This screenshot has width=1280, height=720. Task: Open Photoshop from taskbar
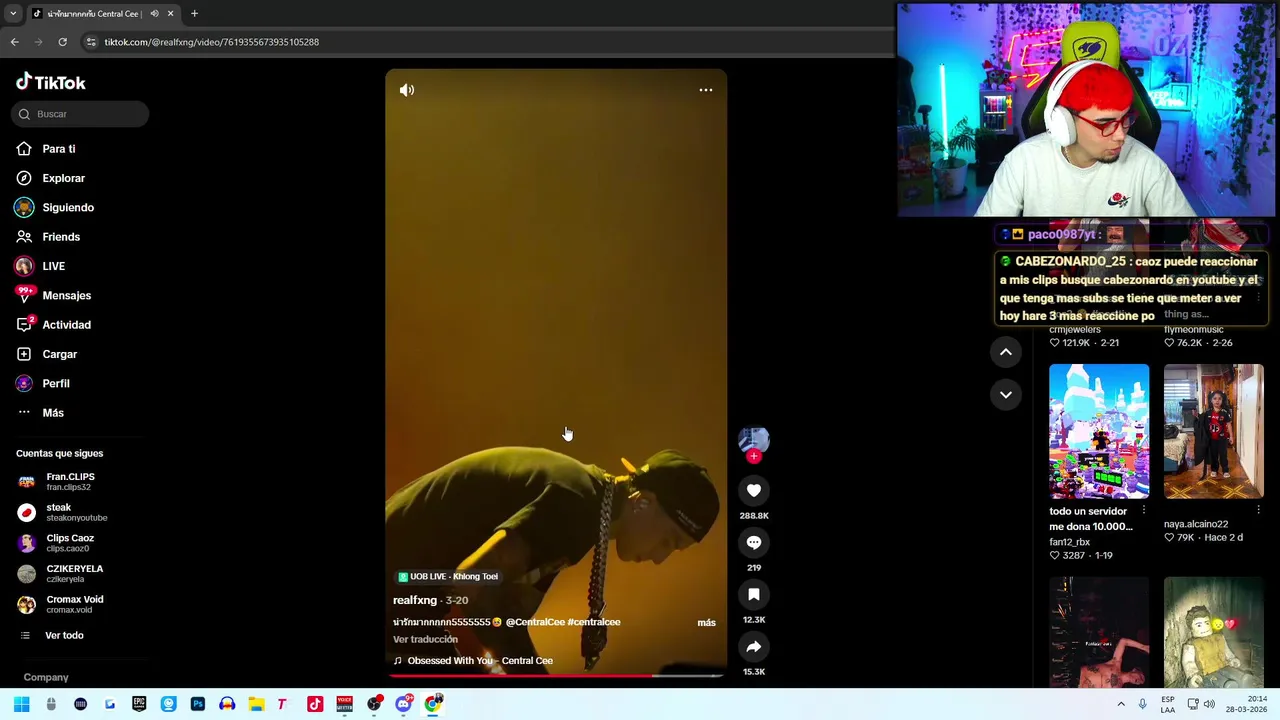(198, 704)
